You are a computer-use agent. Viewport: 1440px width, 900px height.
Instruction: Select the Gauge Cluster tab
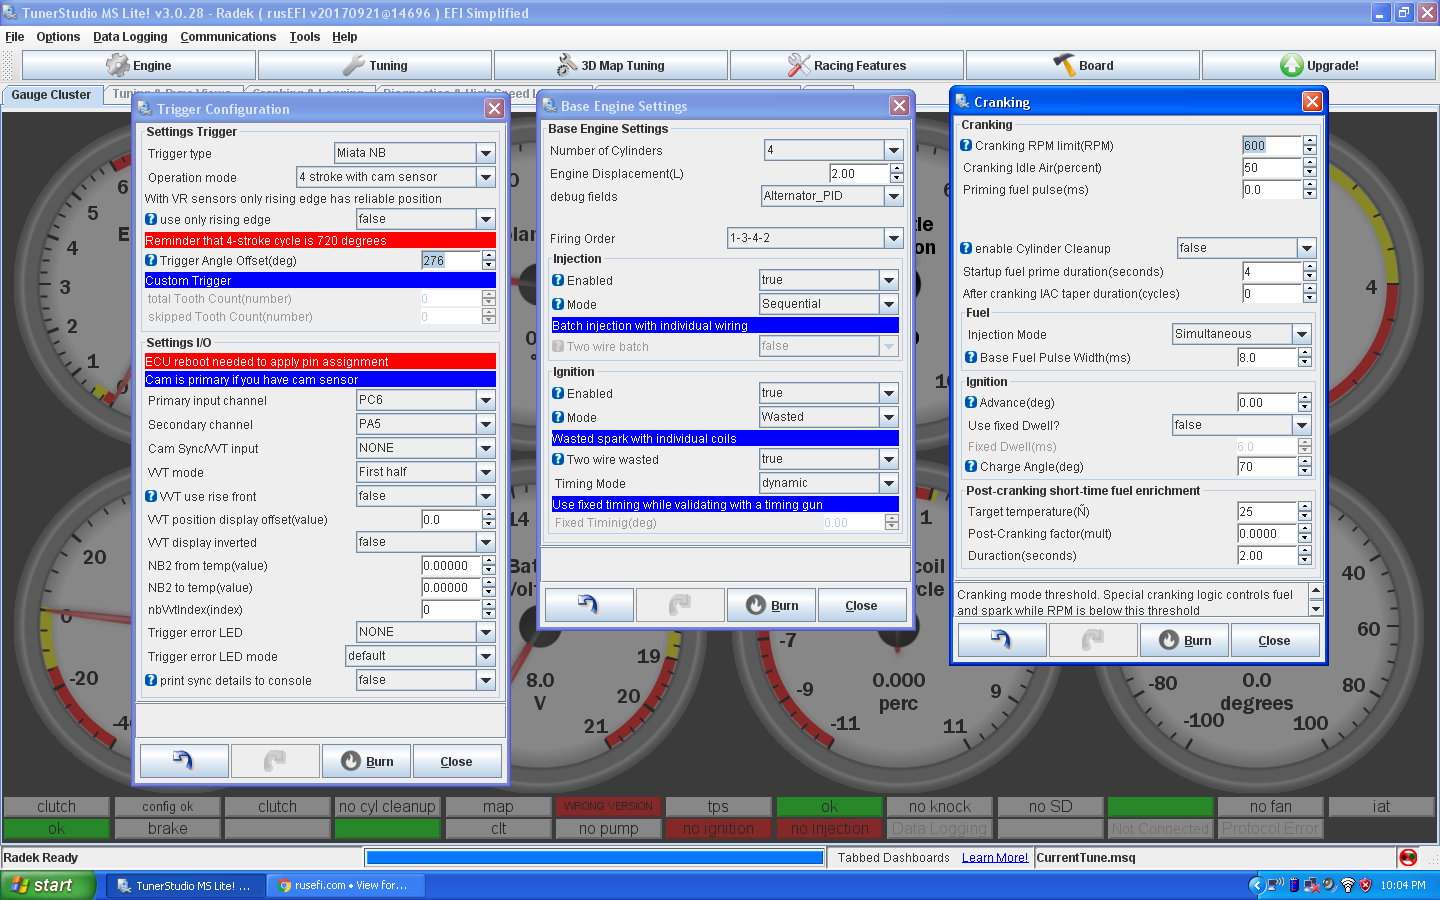[51, 95]
